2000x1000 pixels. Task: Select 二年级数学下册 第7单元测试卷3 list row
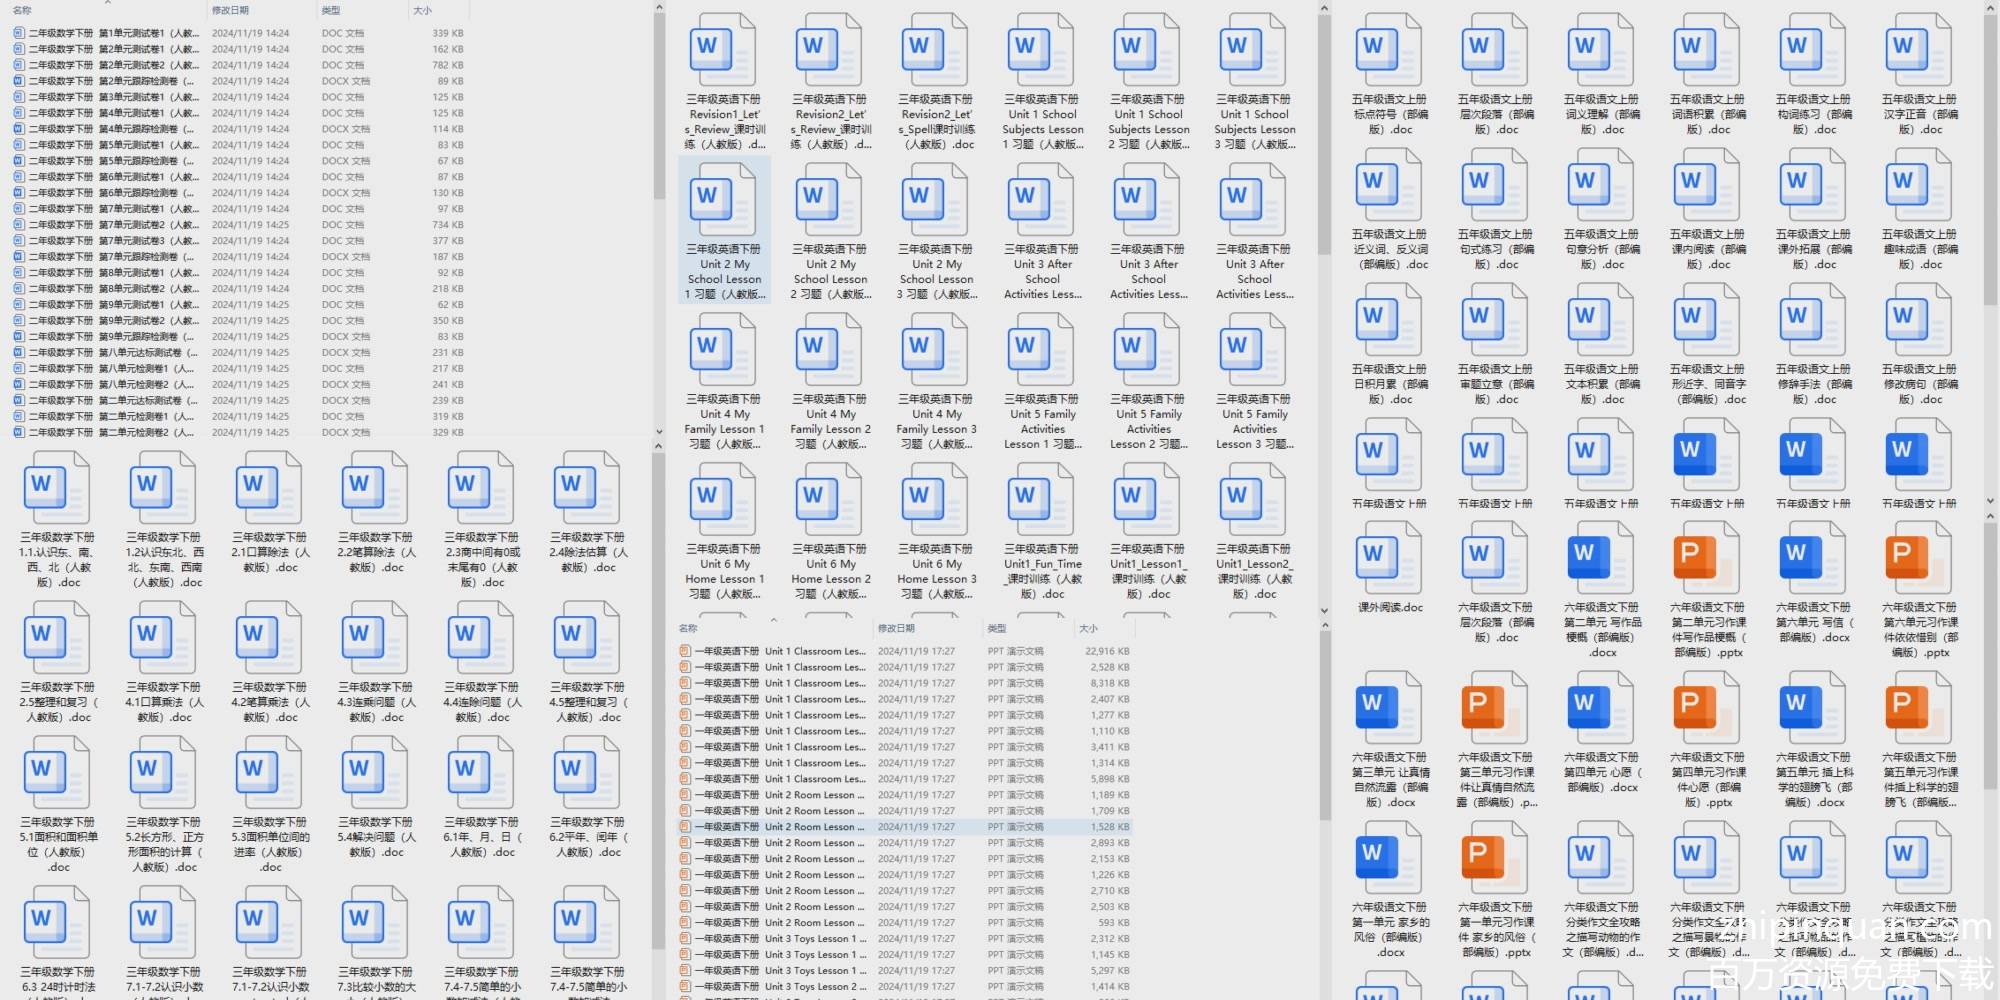(x=110, y=241)
